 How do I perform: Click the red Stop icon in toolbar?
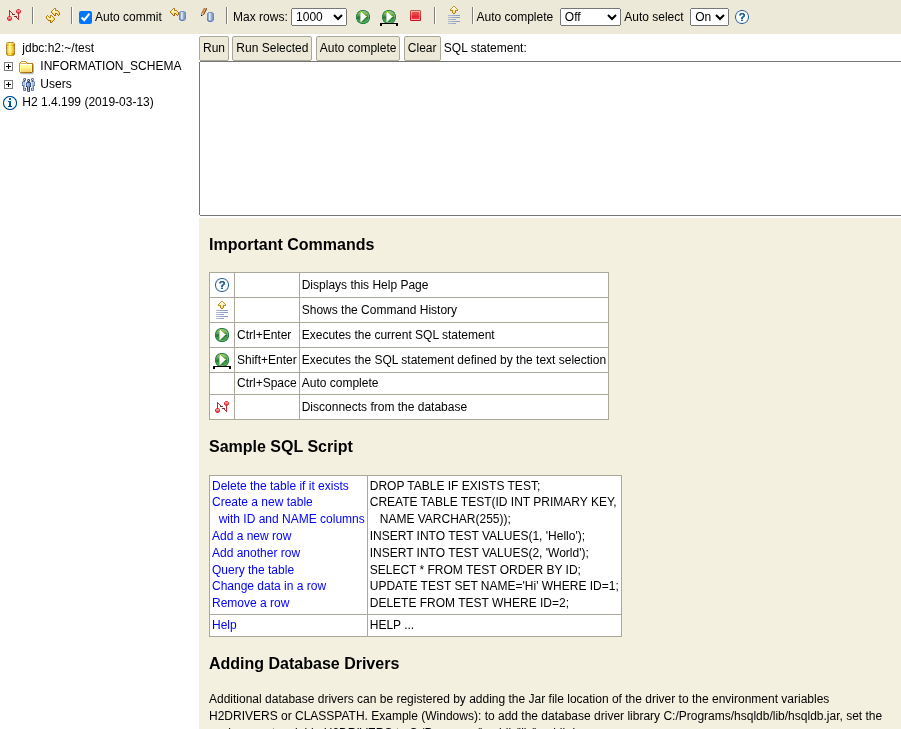click(x=415, y=16)
